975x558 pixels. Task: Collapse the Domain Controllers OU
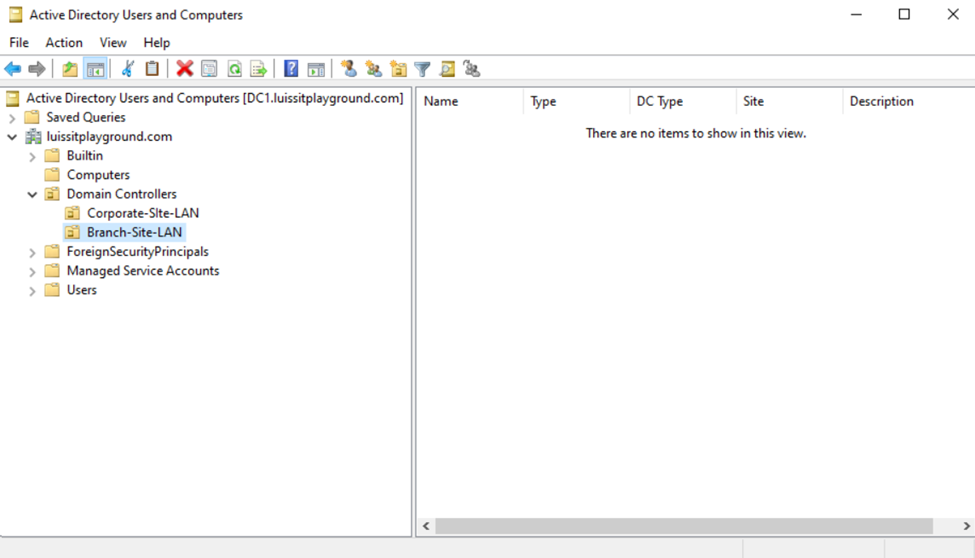click(32, 194)
